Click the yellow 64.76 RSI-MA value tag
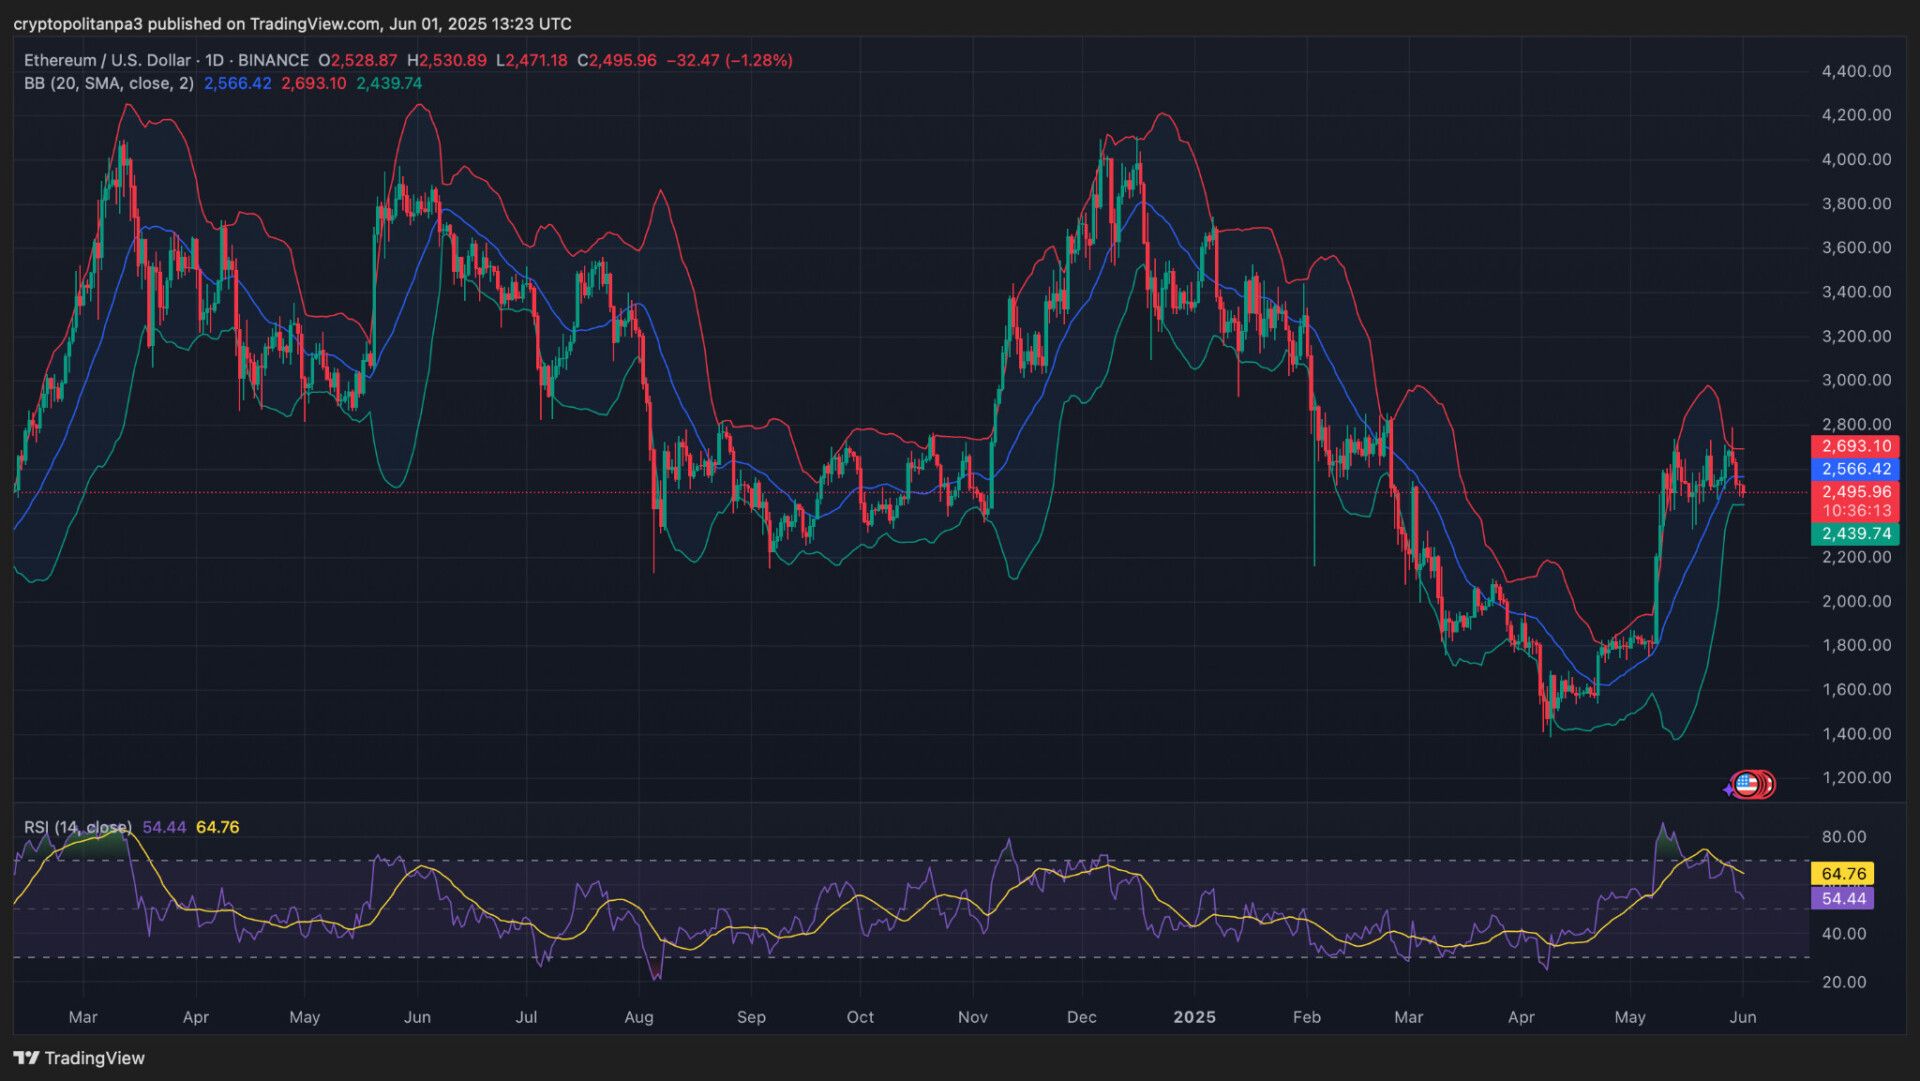This screenshot has width=1920, height=1081. (x=1842, y=874)
